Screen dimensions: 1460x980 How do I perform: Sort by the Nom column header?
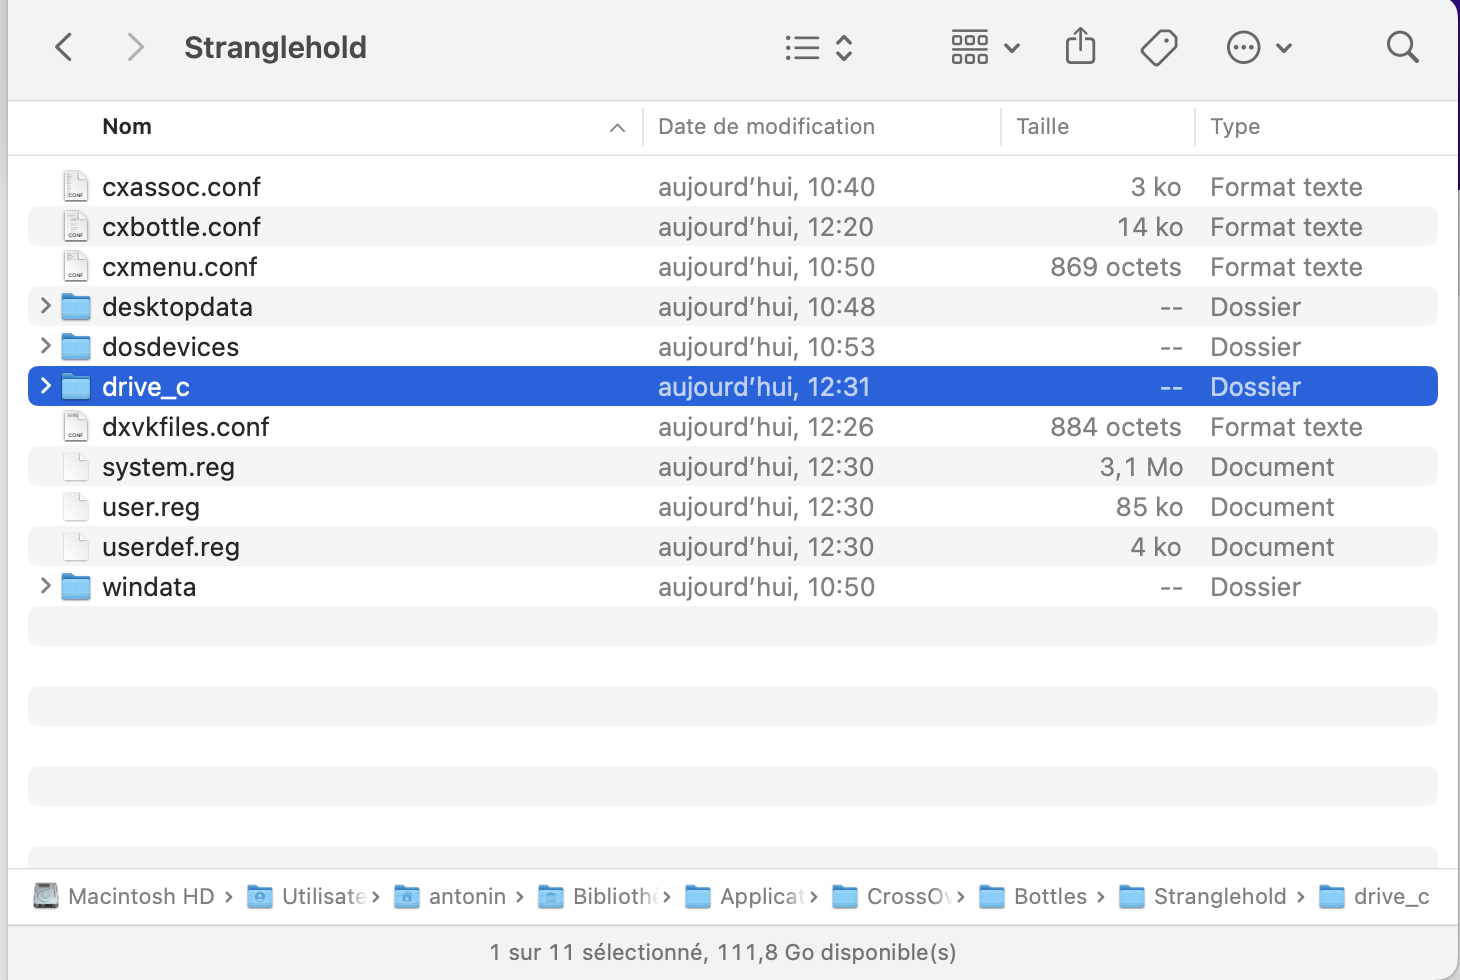click(x=127, y=127)
